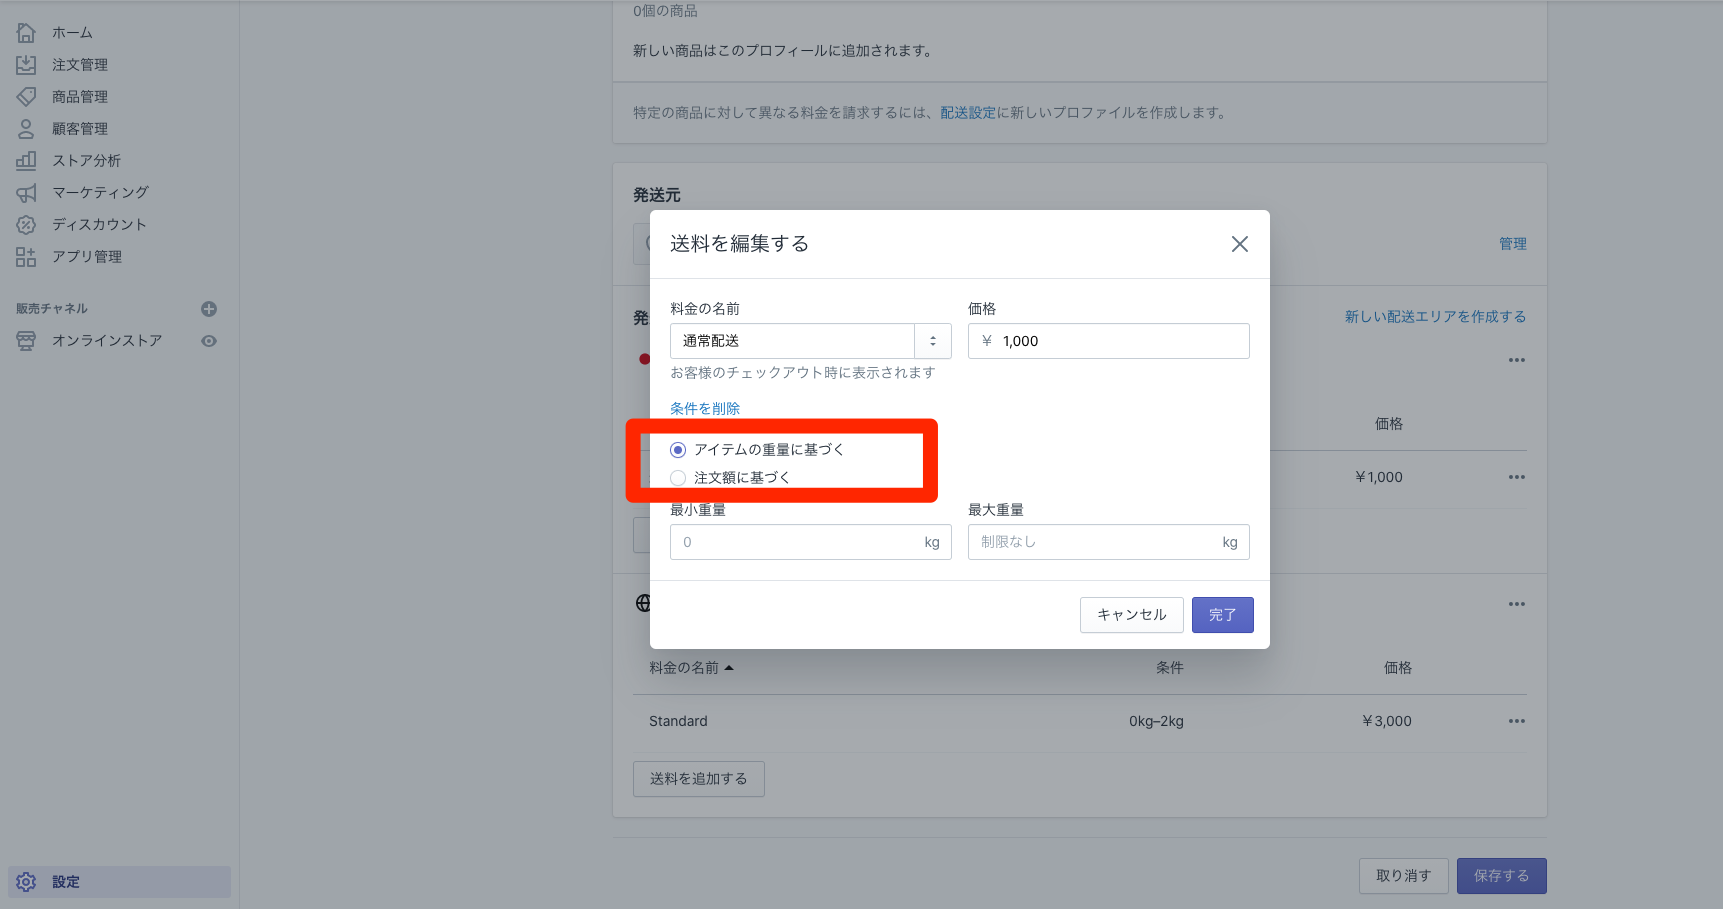Open the rate name dropdown (通常配送)

point(932,341)
